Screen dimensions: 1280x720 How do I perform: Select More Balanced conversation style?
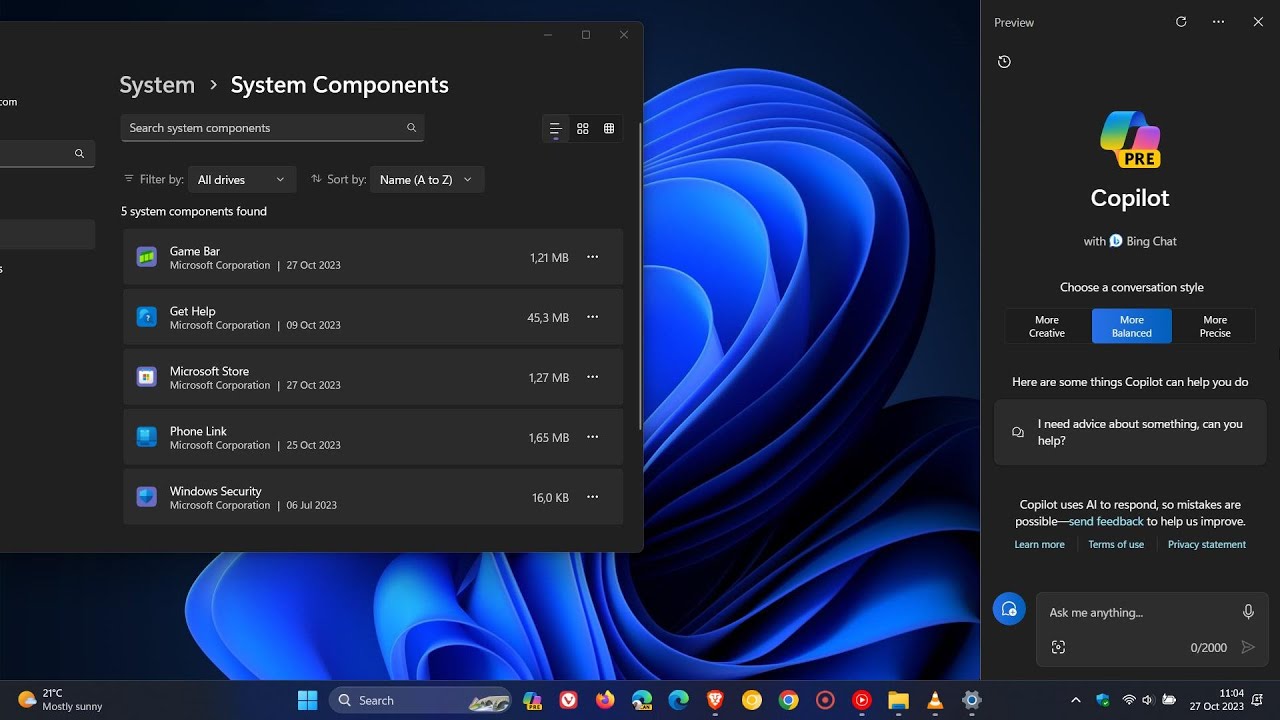[1131, 326]
